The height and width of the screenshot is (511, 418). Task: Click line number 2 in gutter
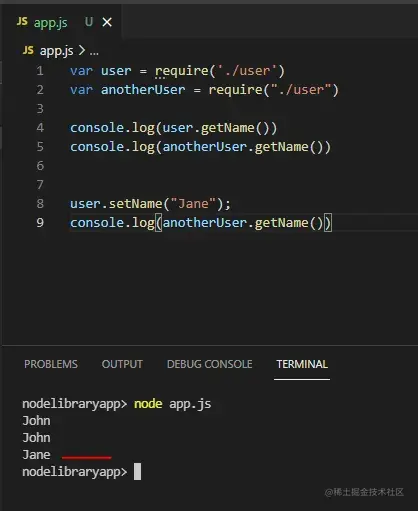pos(40,90)
